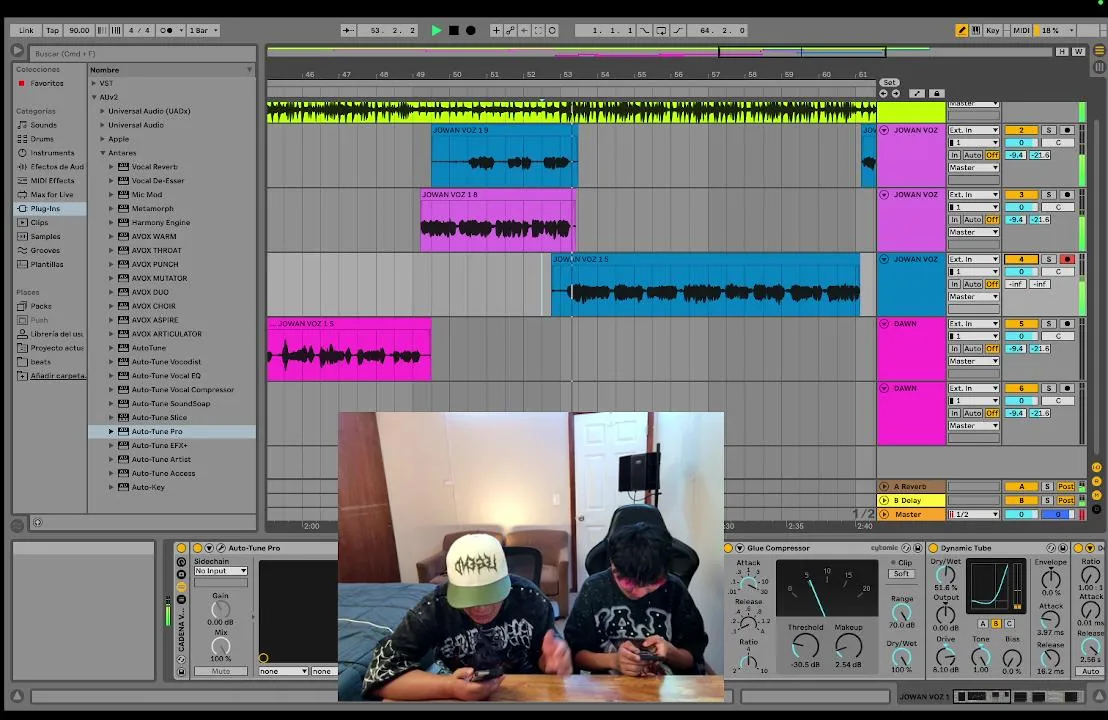The image size is (1108, 720).
Task: Toggle Auto-Tune Pro device activator
Action: click(x=197, y=548)
